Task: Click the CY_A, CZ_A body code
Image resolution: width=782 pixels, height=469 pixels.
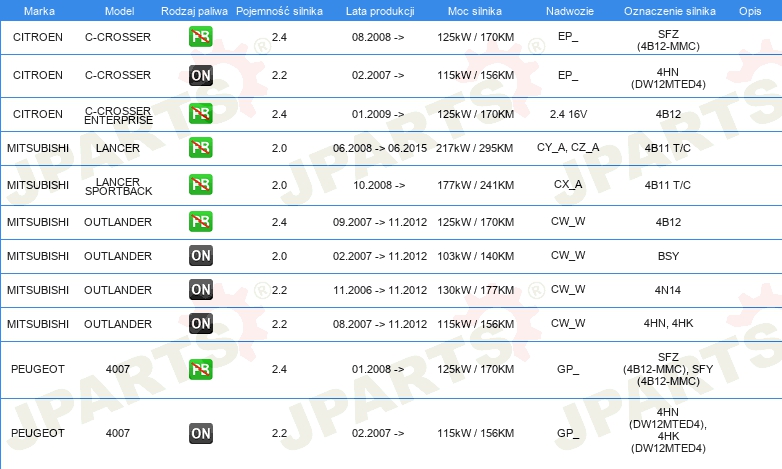Action: [x=568, y=148]
